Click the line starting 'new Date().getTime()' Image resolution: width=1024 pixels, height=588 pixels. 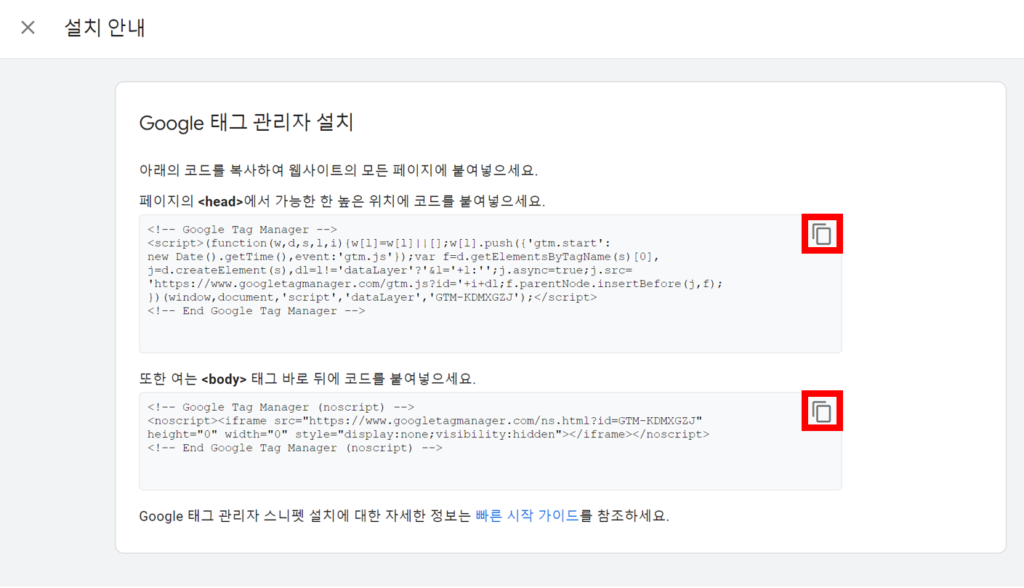pyautogui.click(x=404, y=257)
